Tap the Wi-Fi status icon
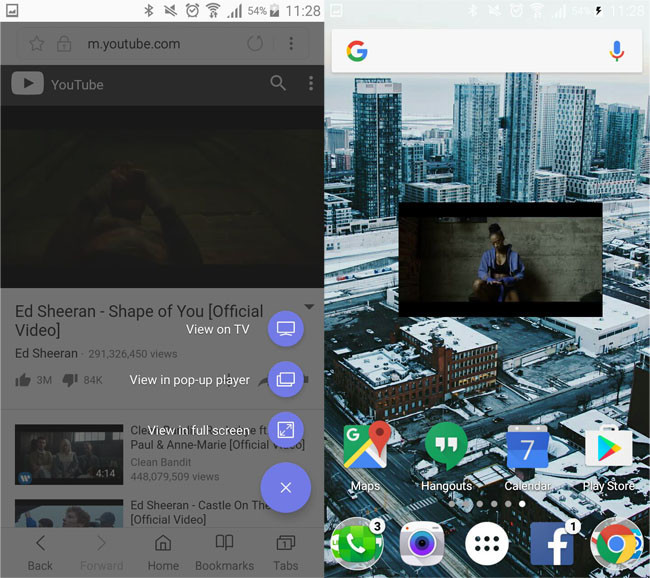Viewport: 650px width, 578px height. pyautogui.click(x=213, y=10)
